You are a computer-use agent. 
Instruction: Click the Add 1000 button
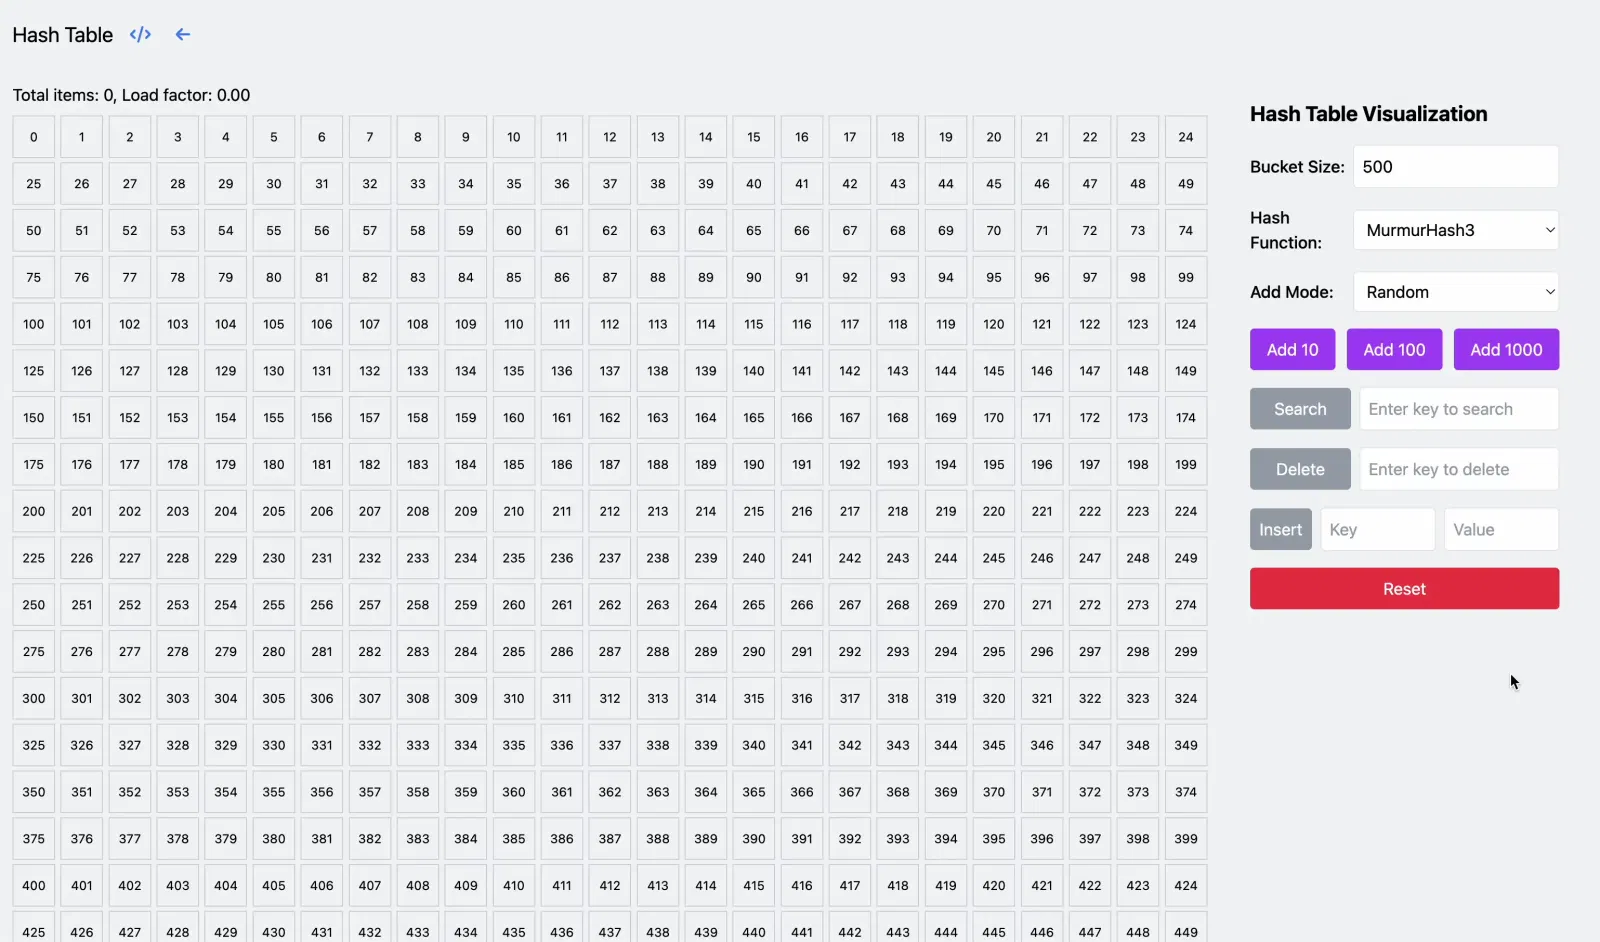[x=1506, y=350]
